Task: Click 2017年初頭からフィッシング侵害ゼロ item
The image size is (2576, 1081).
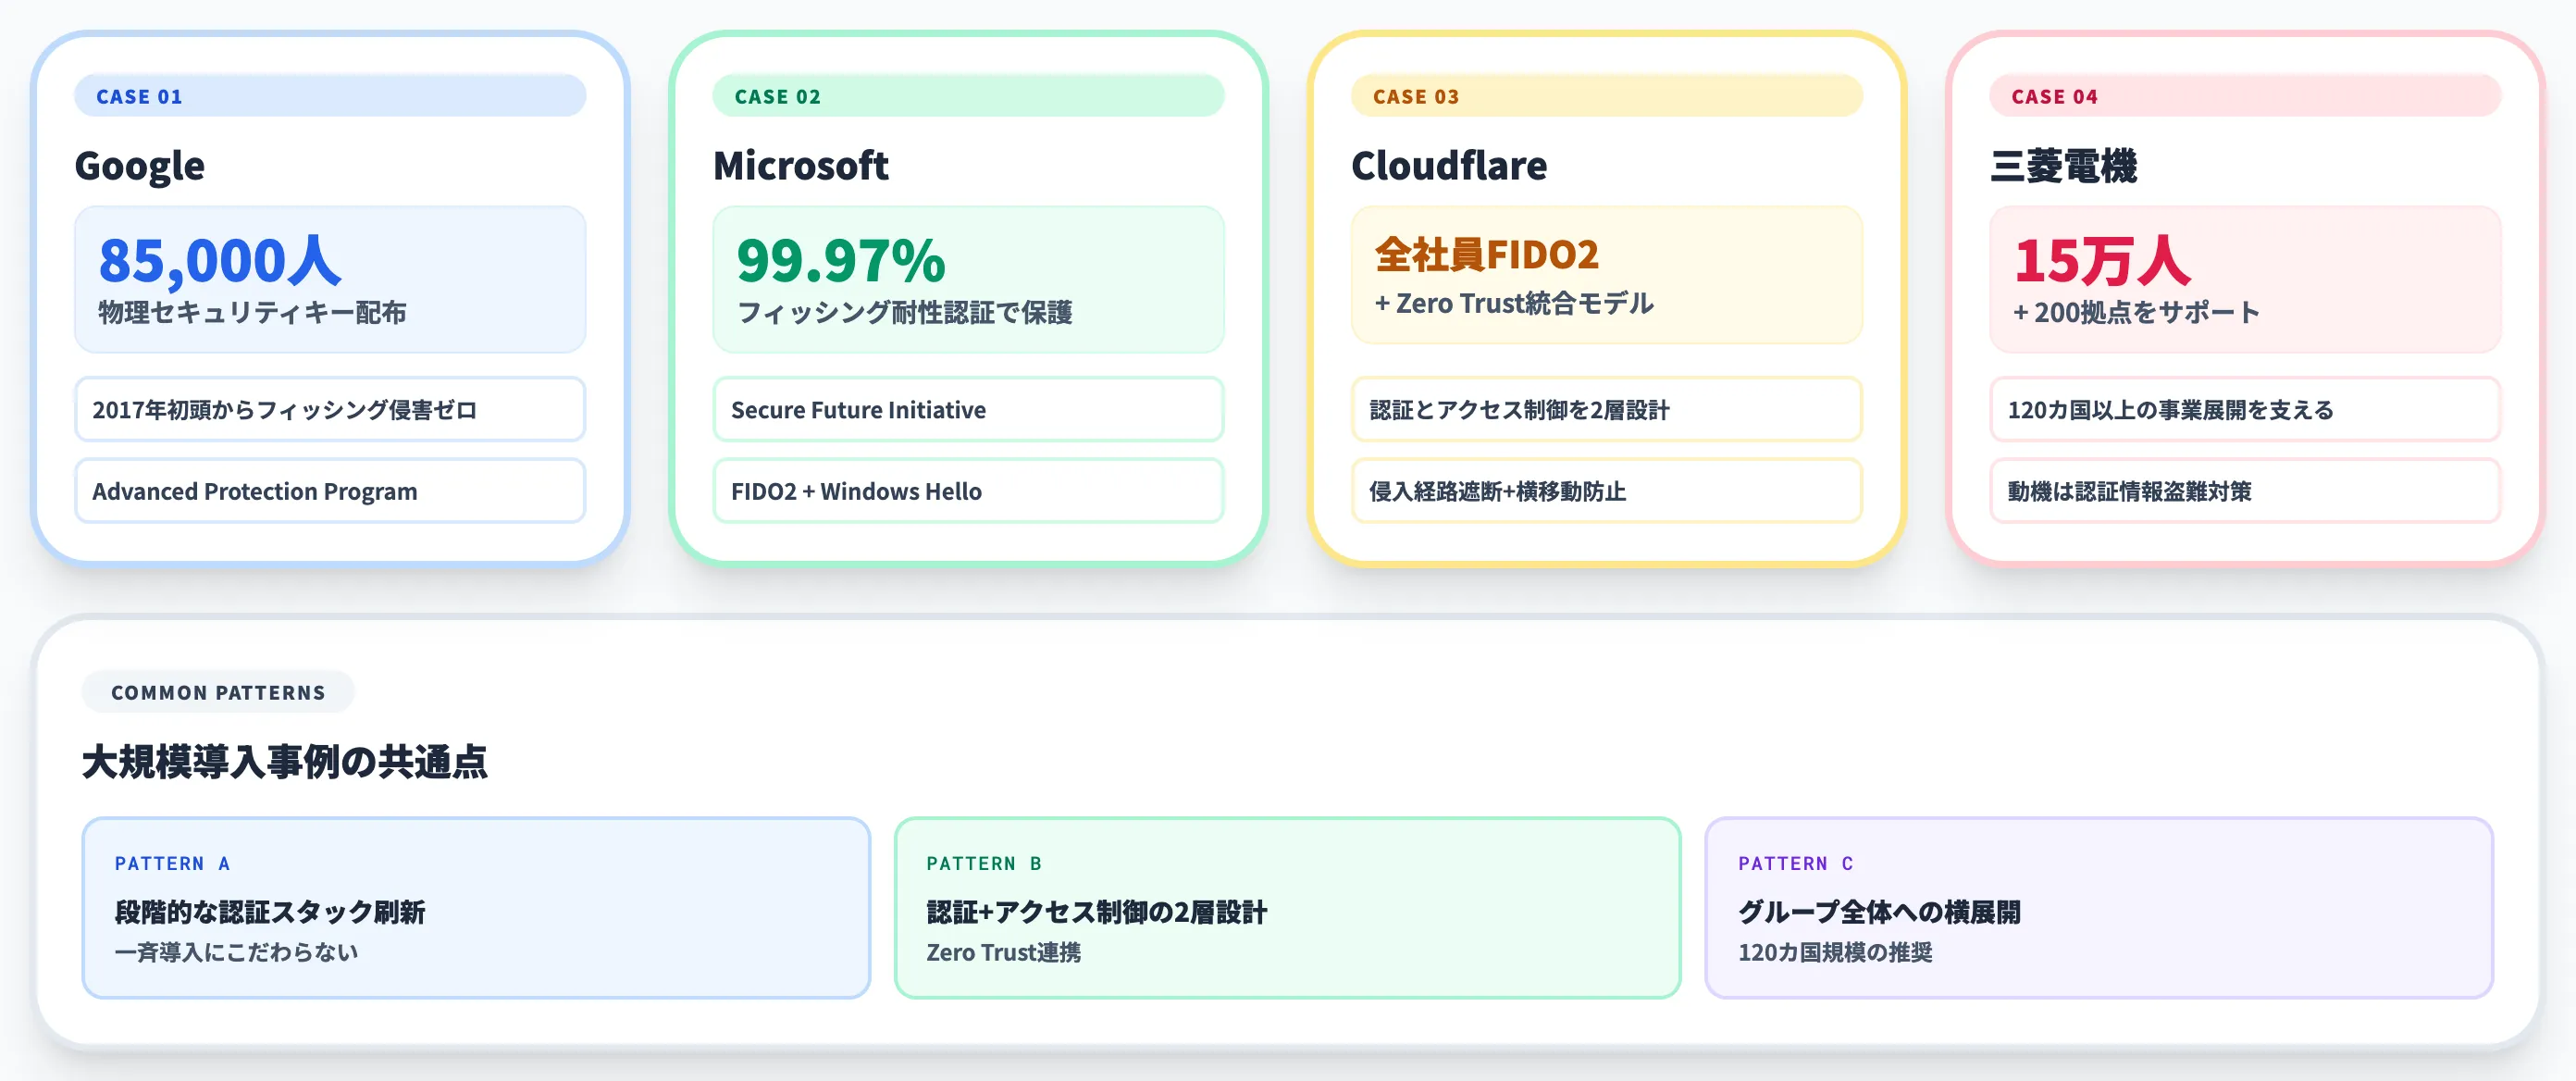Action: (x=330, y=409)
